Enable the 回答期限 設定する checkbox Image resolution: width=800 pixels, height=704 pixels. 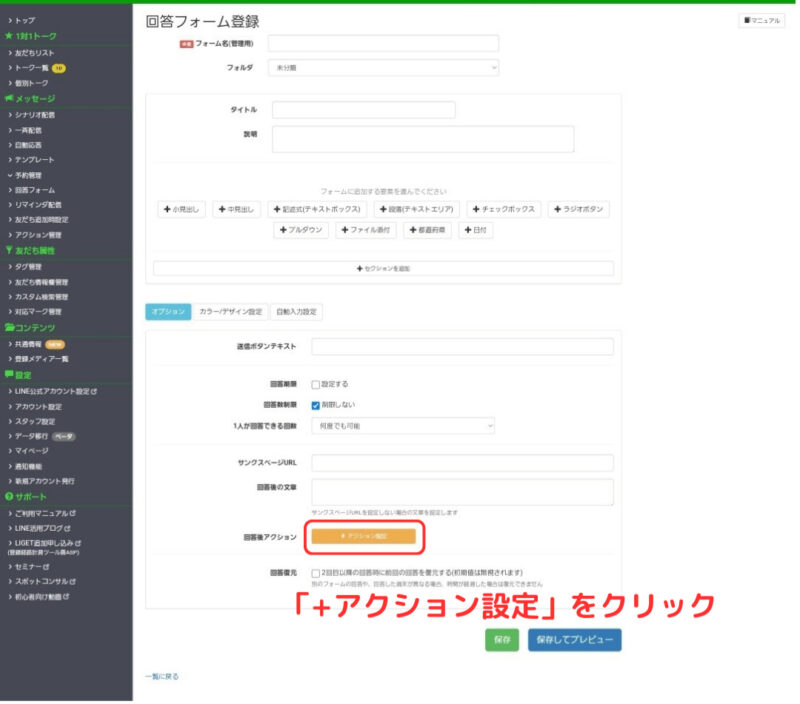316,386
